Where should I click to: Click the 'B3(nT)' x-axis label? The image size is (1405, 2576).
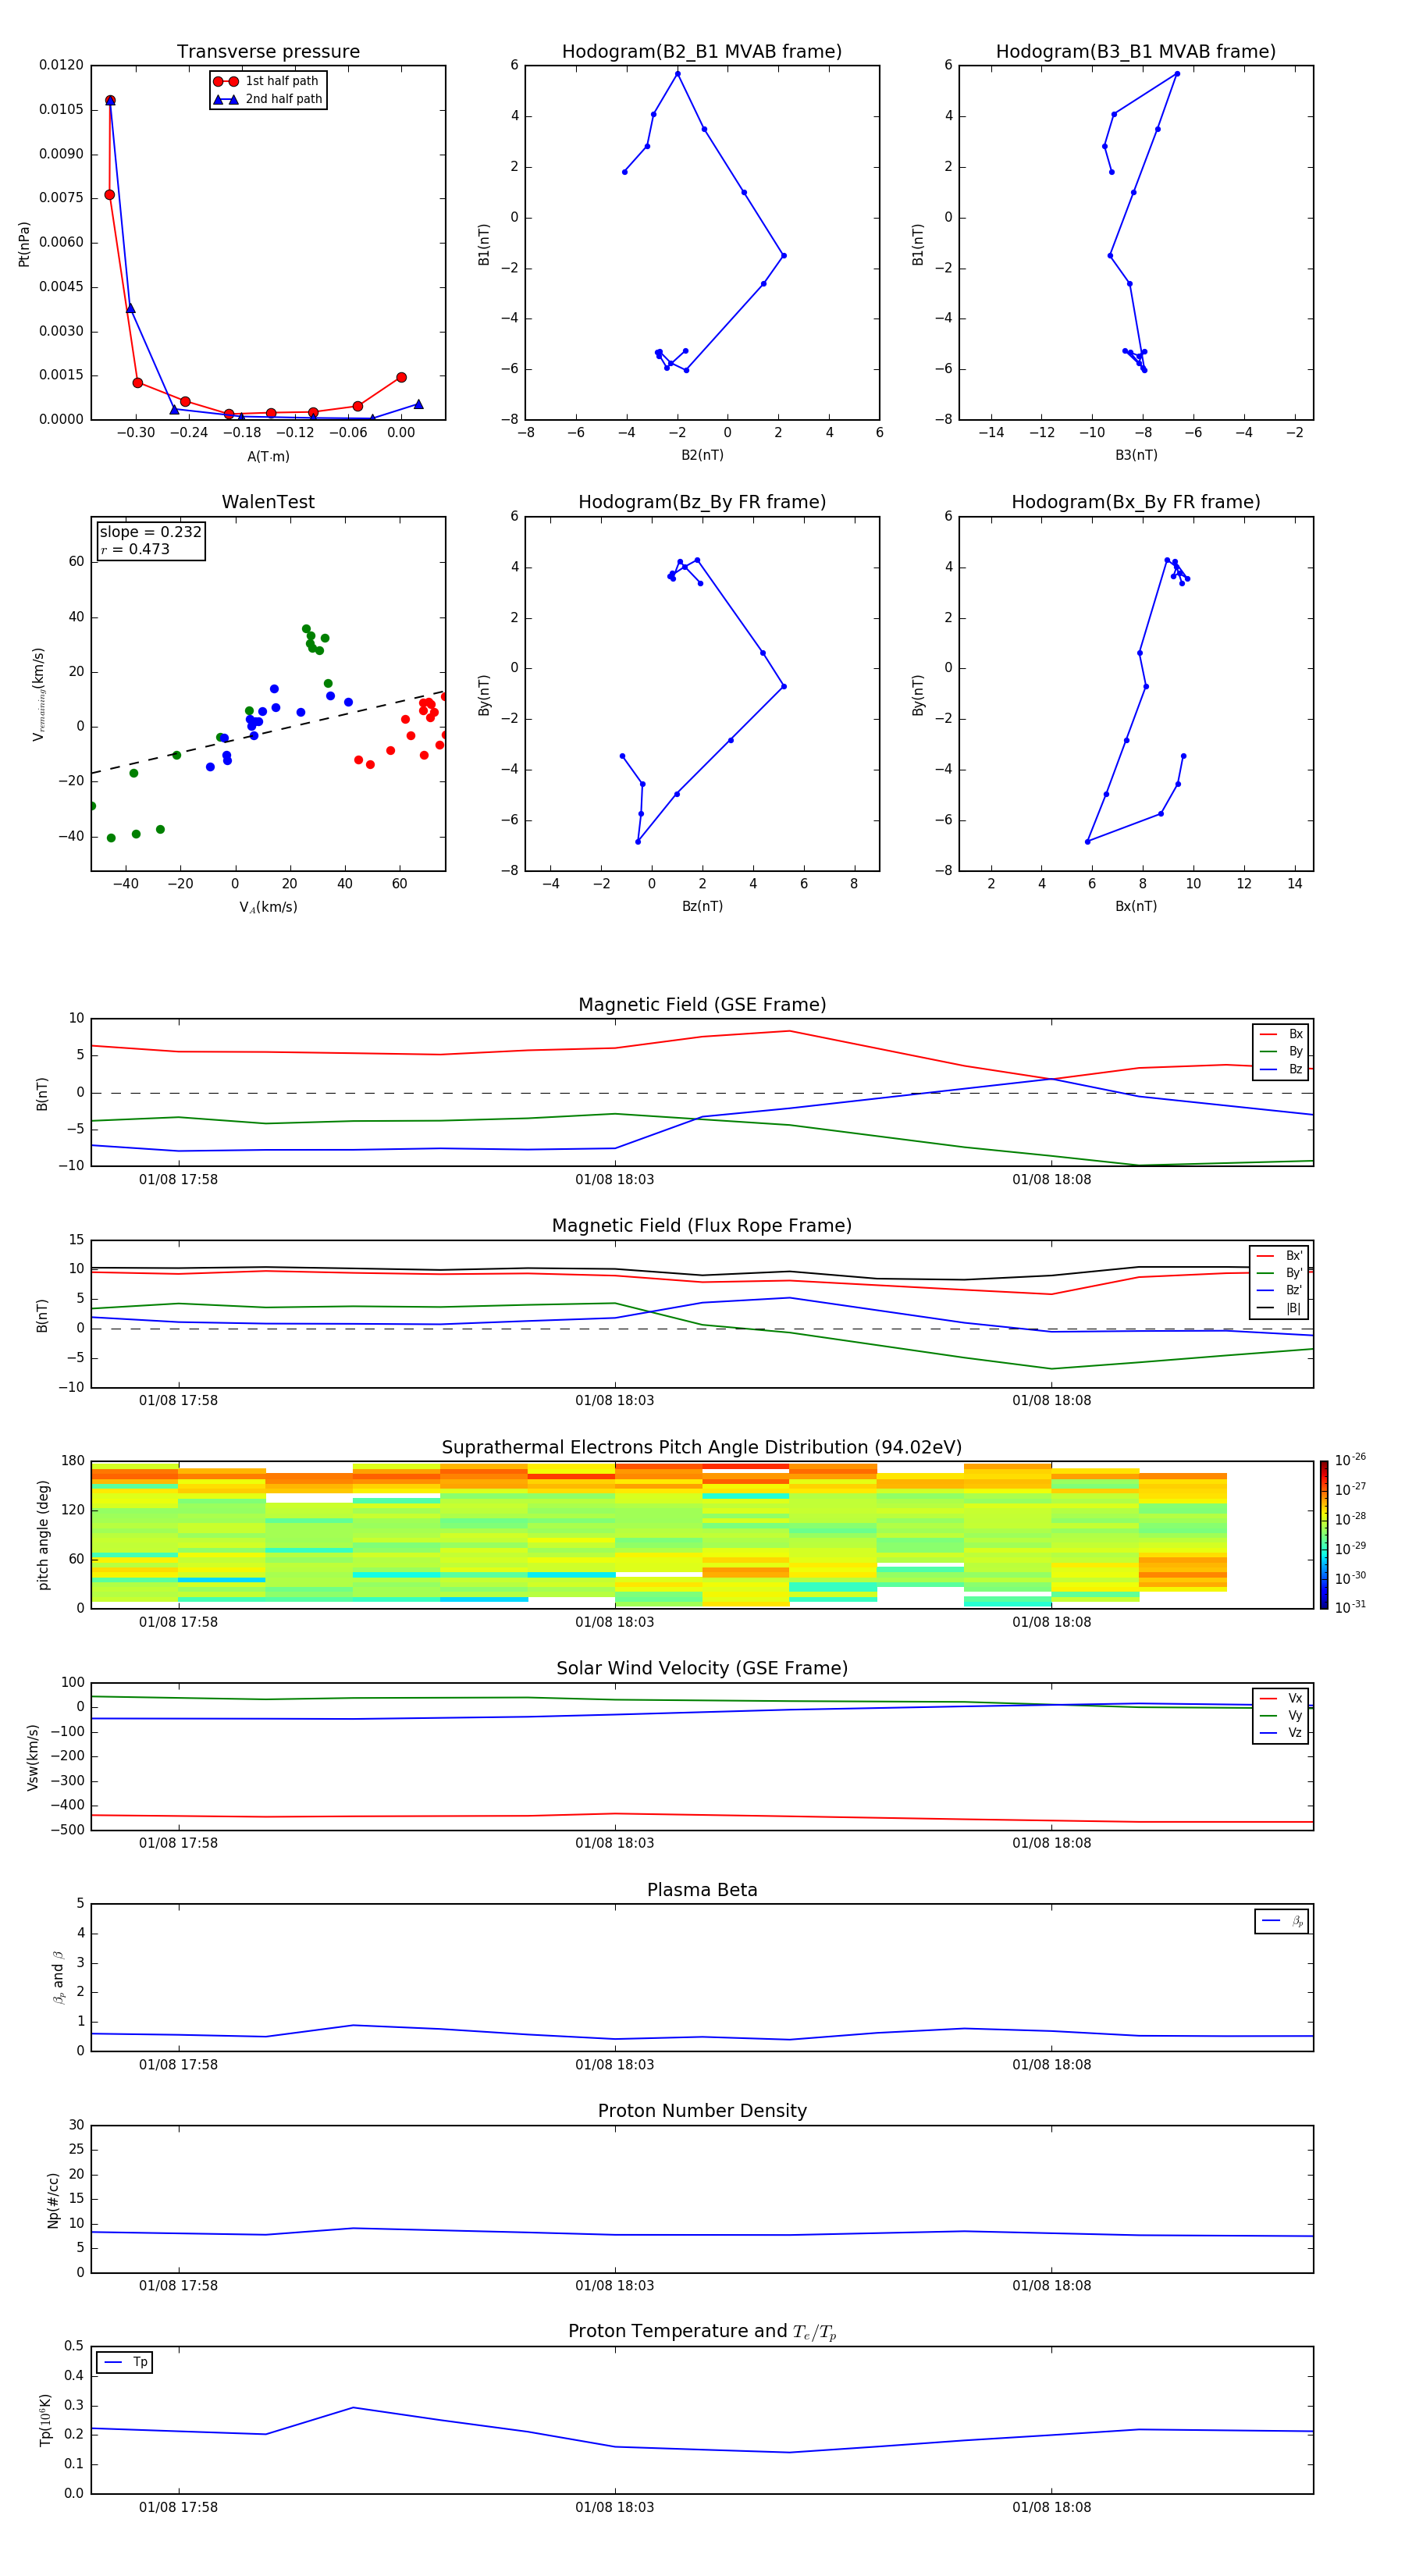(x=1136, y=455)
